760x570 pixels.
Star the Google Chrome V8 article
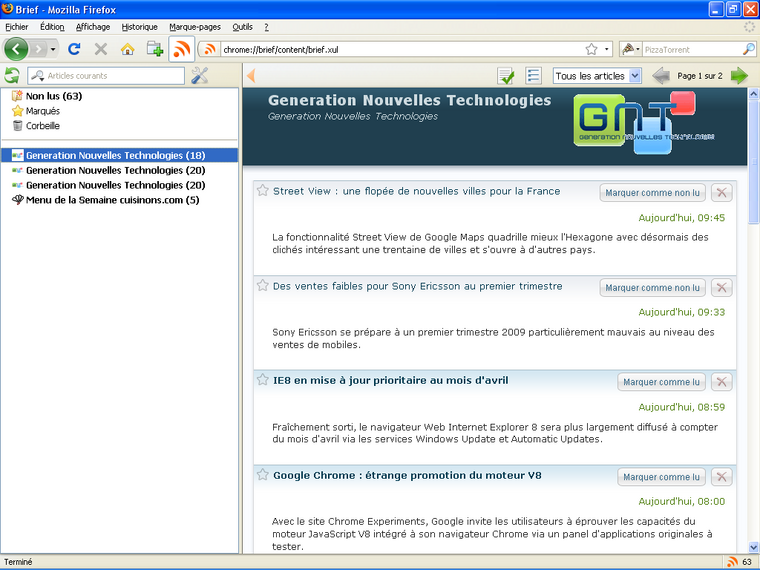point(263,475)
